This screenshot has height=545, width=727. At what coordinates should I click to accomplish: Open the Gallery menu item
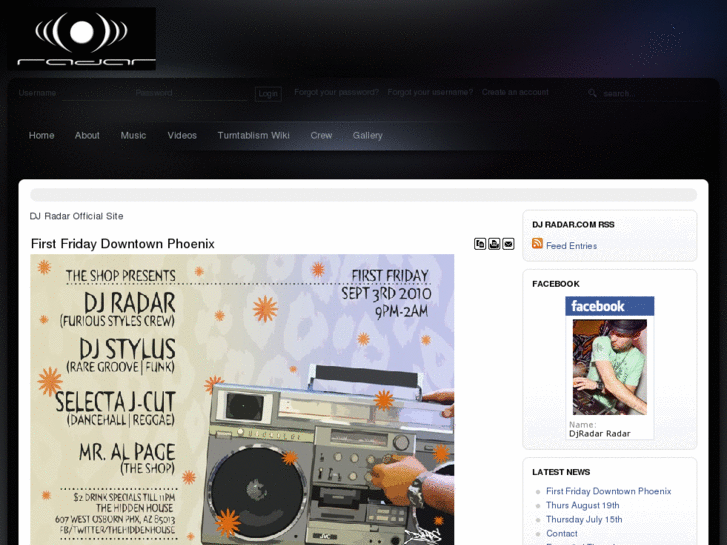(368, 135)
